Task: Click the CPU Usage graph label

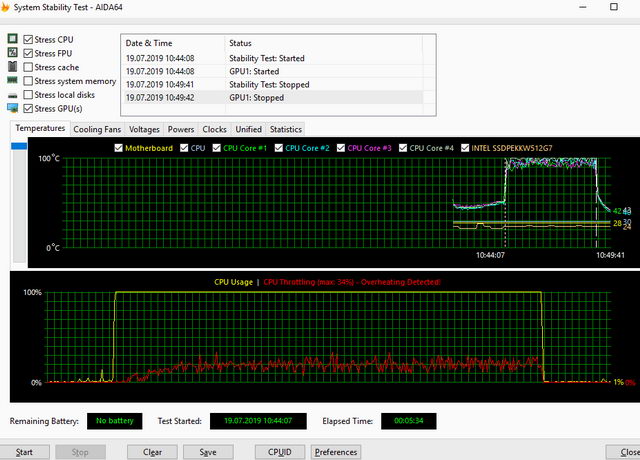Action: [x=233, y=282]
